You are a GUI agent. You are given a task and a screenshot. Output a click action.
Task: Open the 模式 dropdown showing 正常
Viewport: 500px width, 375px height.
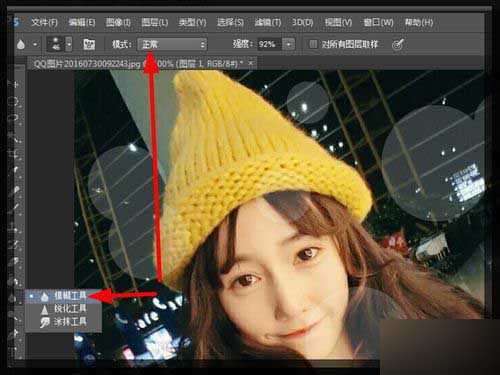click(x=172, y=44)
